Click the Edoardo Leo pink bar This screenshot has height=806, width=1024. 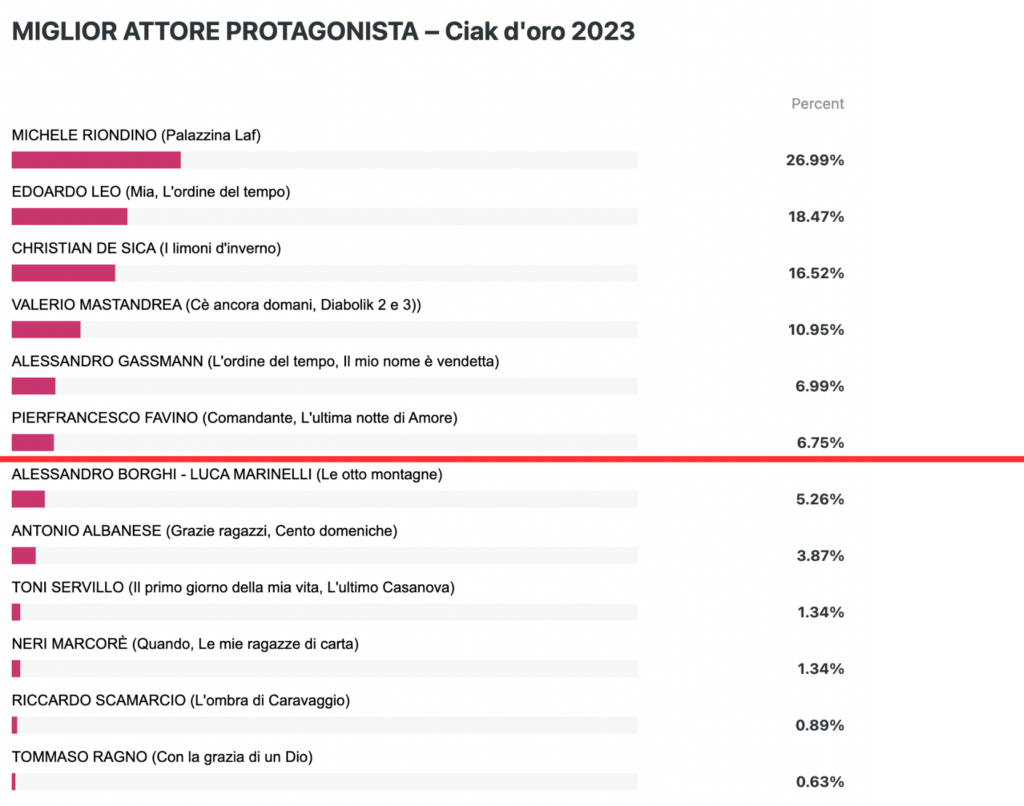point(69,216)
